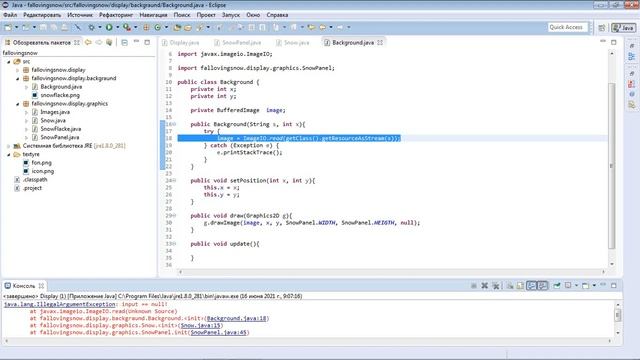Run the program with green Run button
Screen dimensions: 640x360
(109, 27)
